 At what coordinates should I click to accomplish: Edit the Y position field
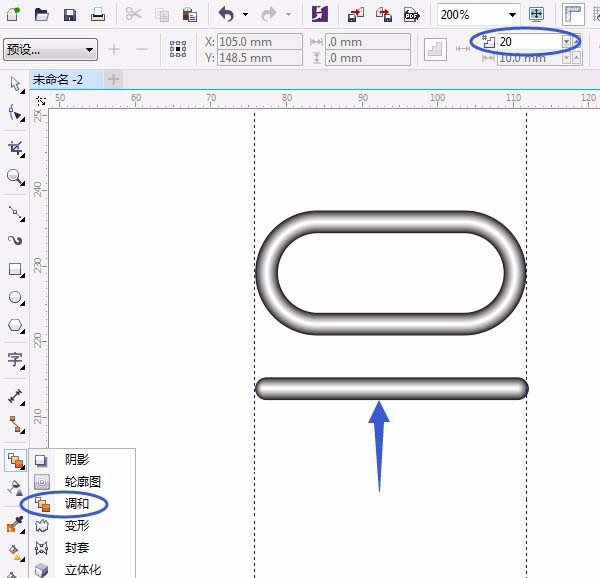(260, 58)
